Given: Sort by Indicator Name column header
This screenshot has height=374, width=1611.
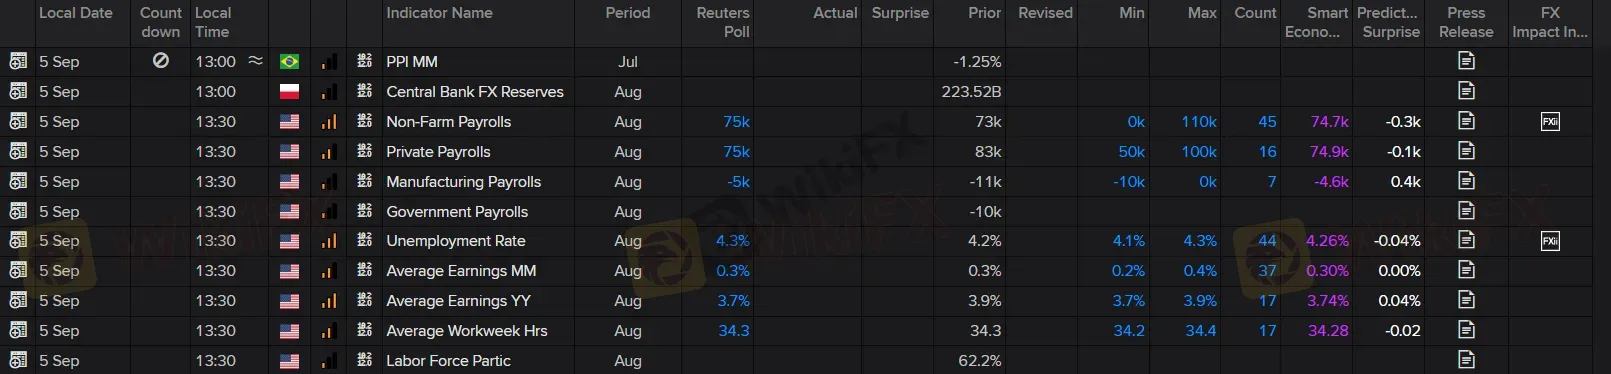Looking at the screenshot, I should [x=439, y=13].
